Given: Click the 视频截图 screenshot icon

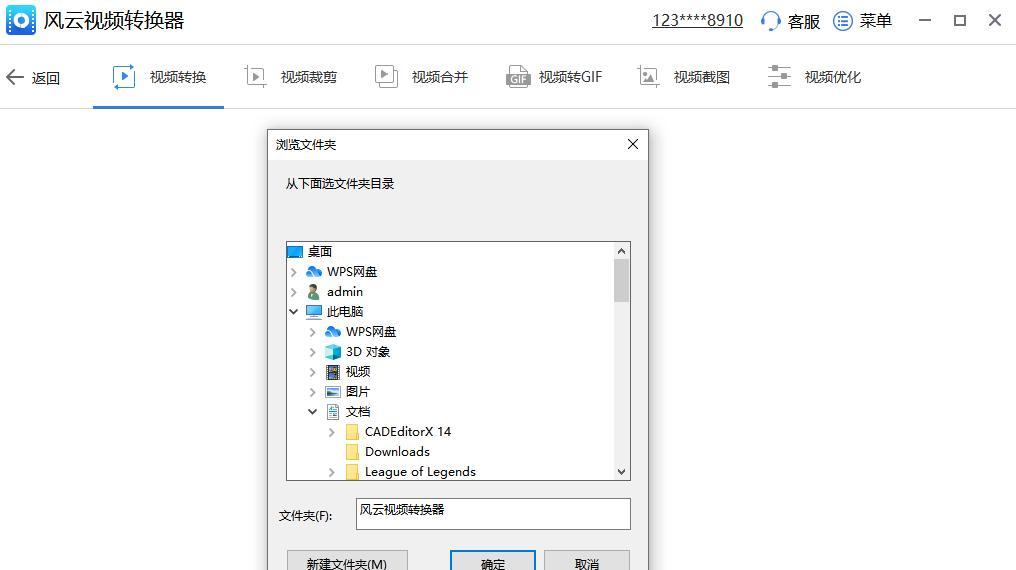Looking at the screenshot, I should click(648, 76).
